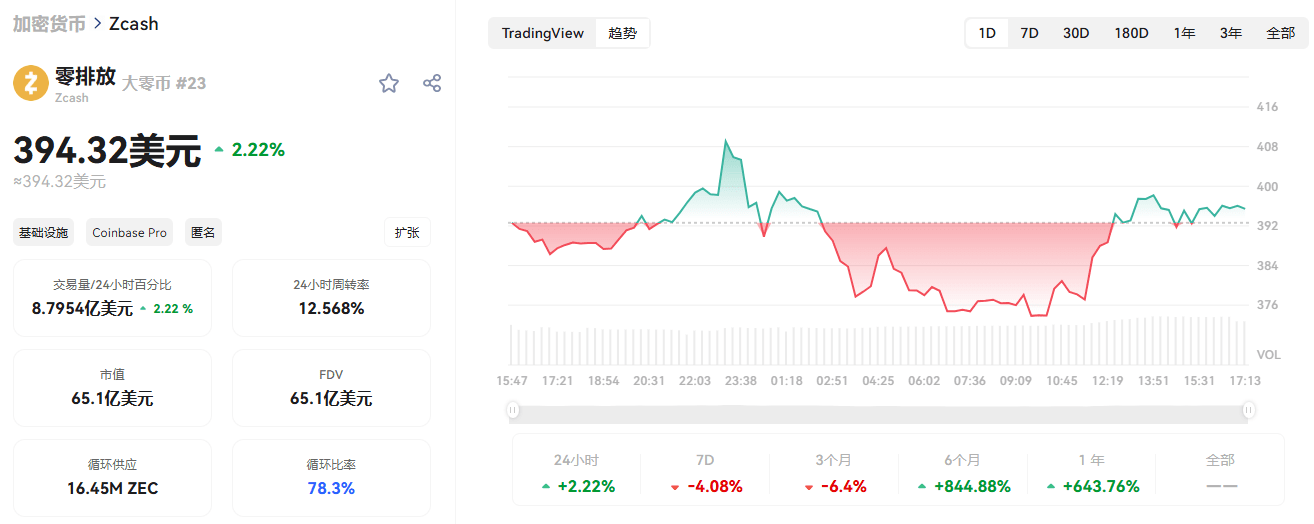Click the Coinbase Pro tag
The width and height of the screenshot is (1314, 524).
click(x=129, y=232)
